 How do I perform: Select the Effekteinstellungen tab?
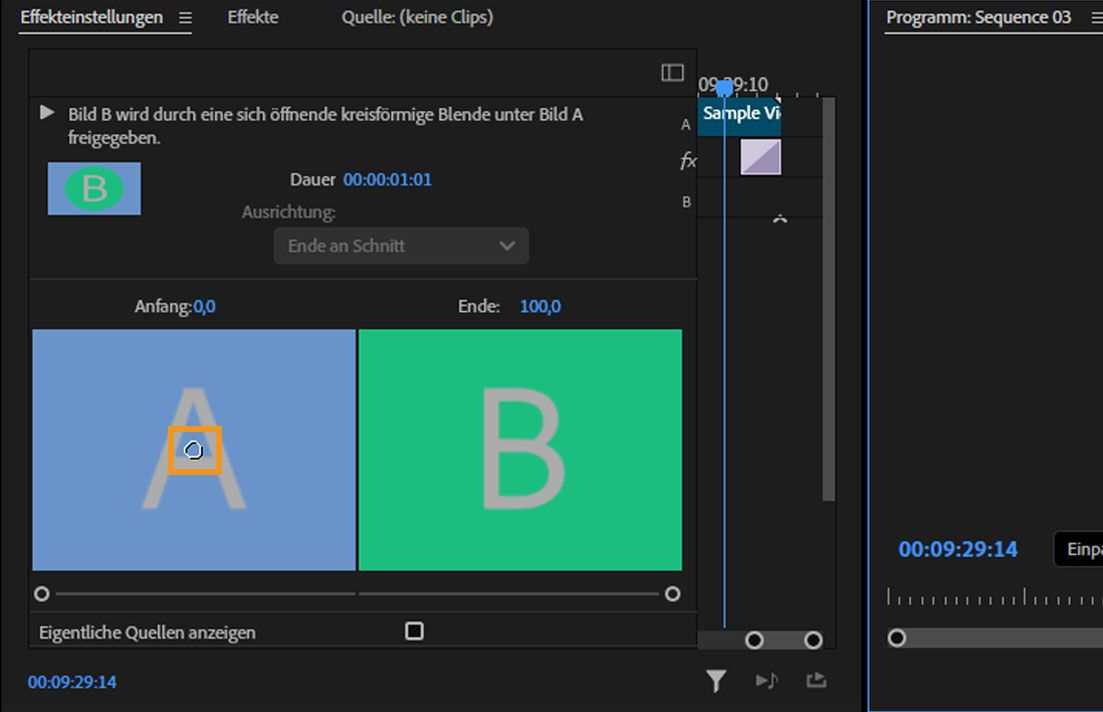91,17
